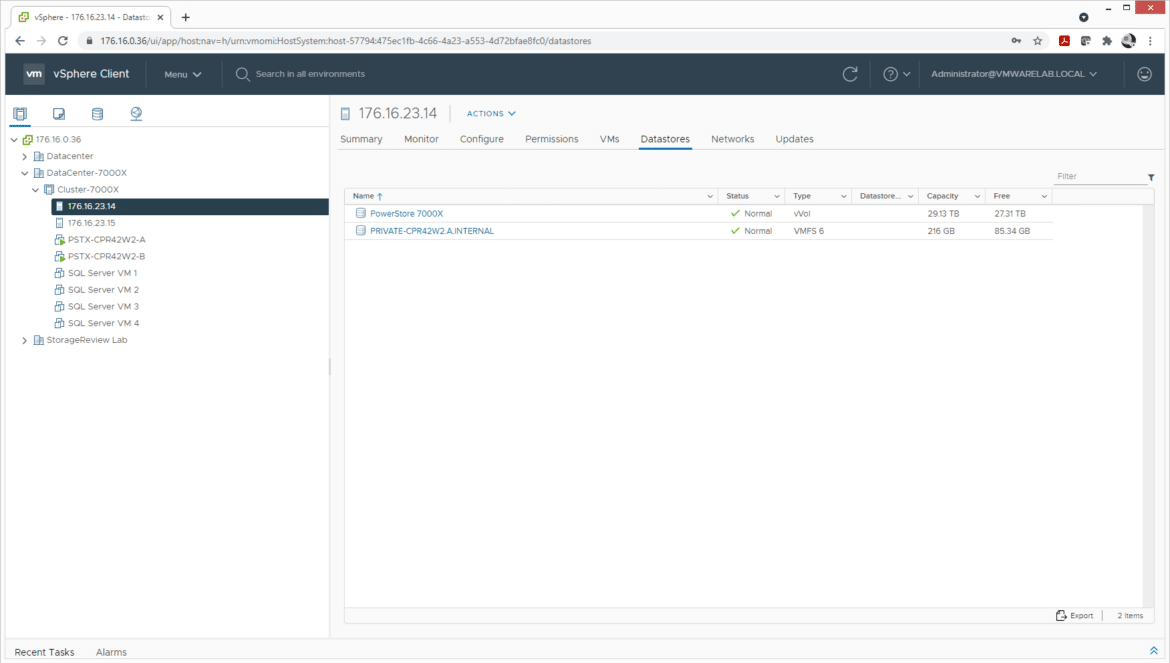Click the feedback smiley icon
Image resolution: width=1170 pixels, height=663 pixels.
(1144, 74)
